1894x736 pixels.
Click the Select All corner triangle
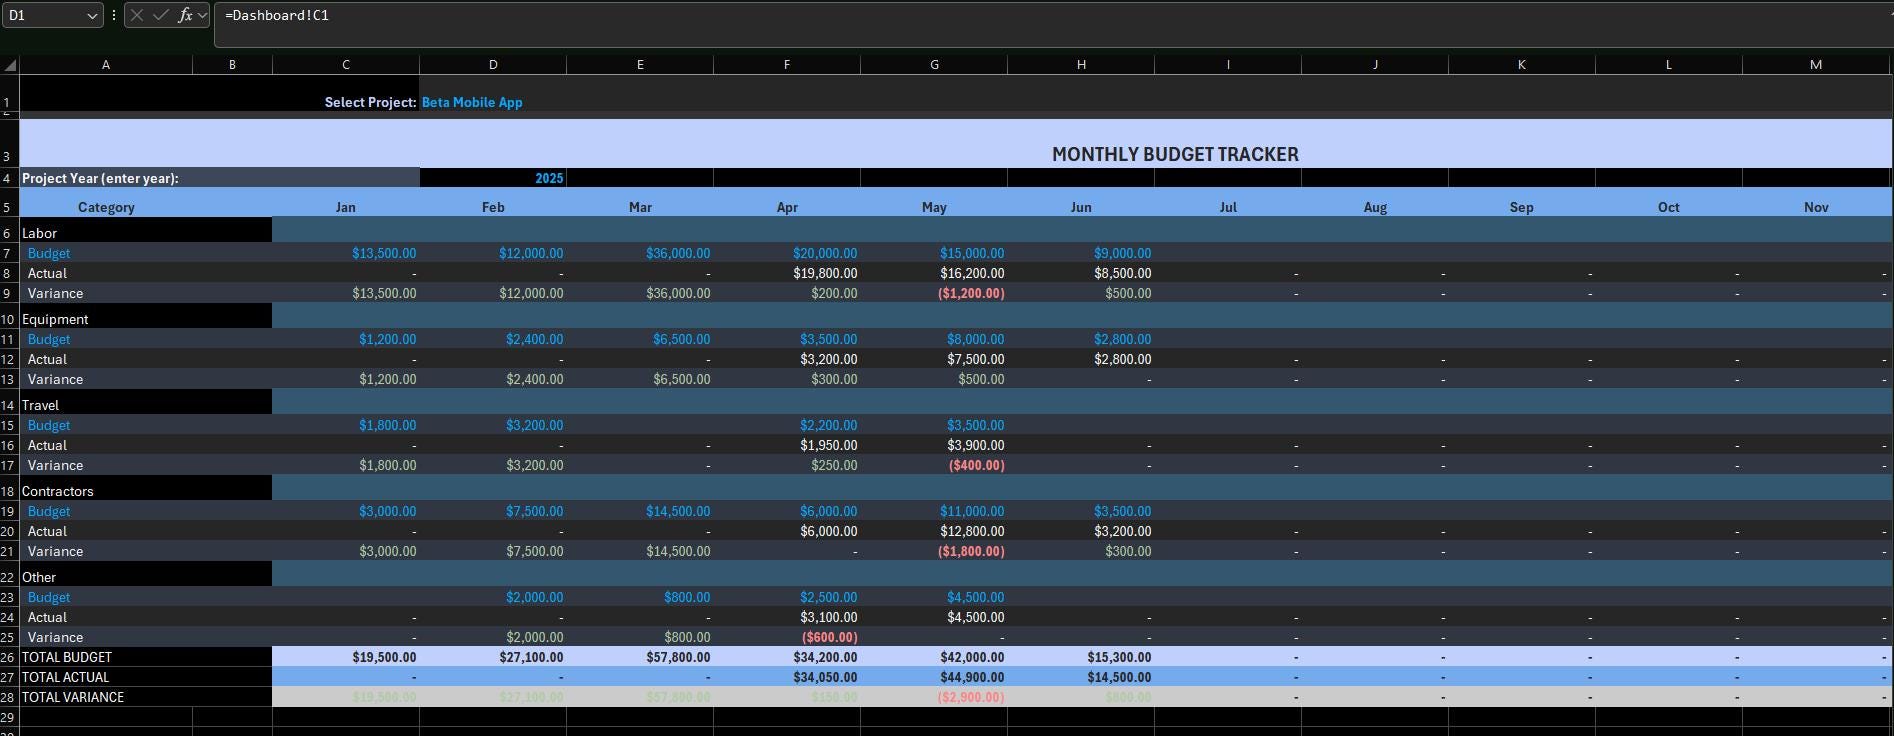[x=10, y=65]
